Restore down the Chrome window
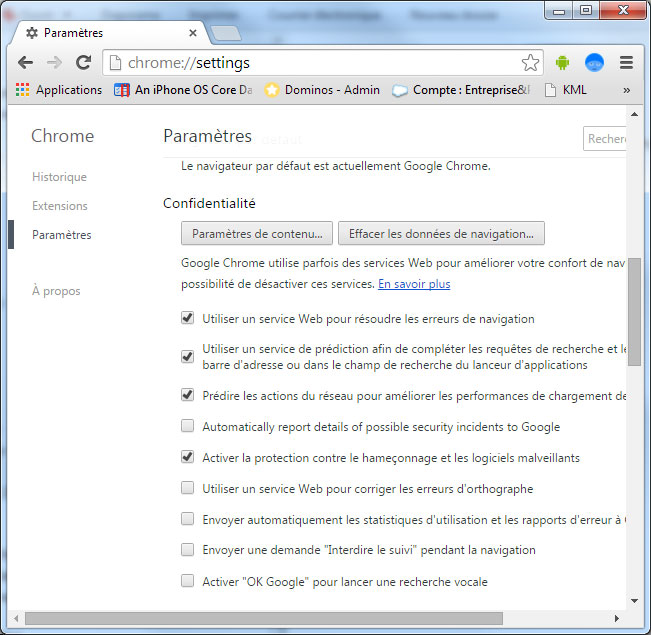 click(586, 10)
